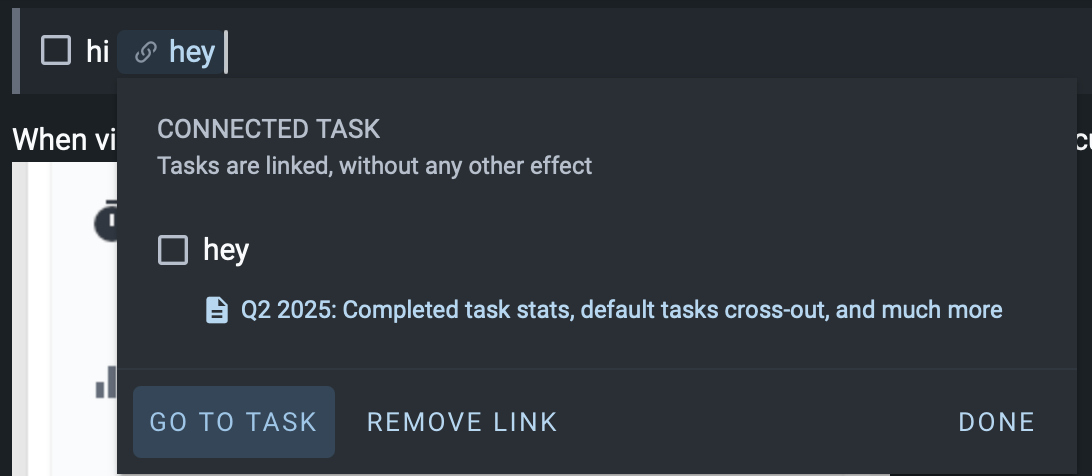The width and height of the screenshot is (1092, 476).
Task: Click the "hey" linked task chip label
Action: point(192,52)
